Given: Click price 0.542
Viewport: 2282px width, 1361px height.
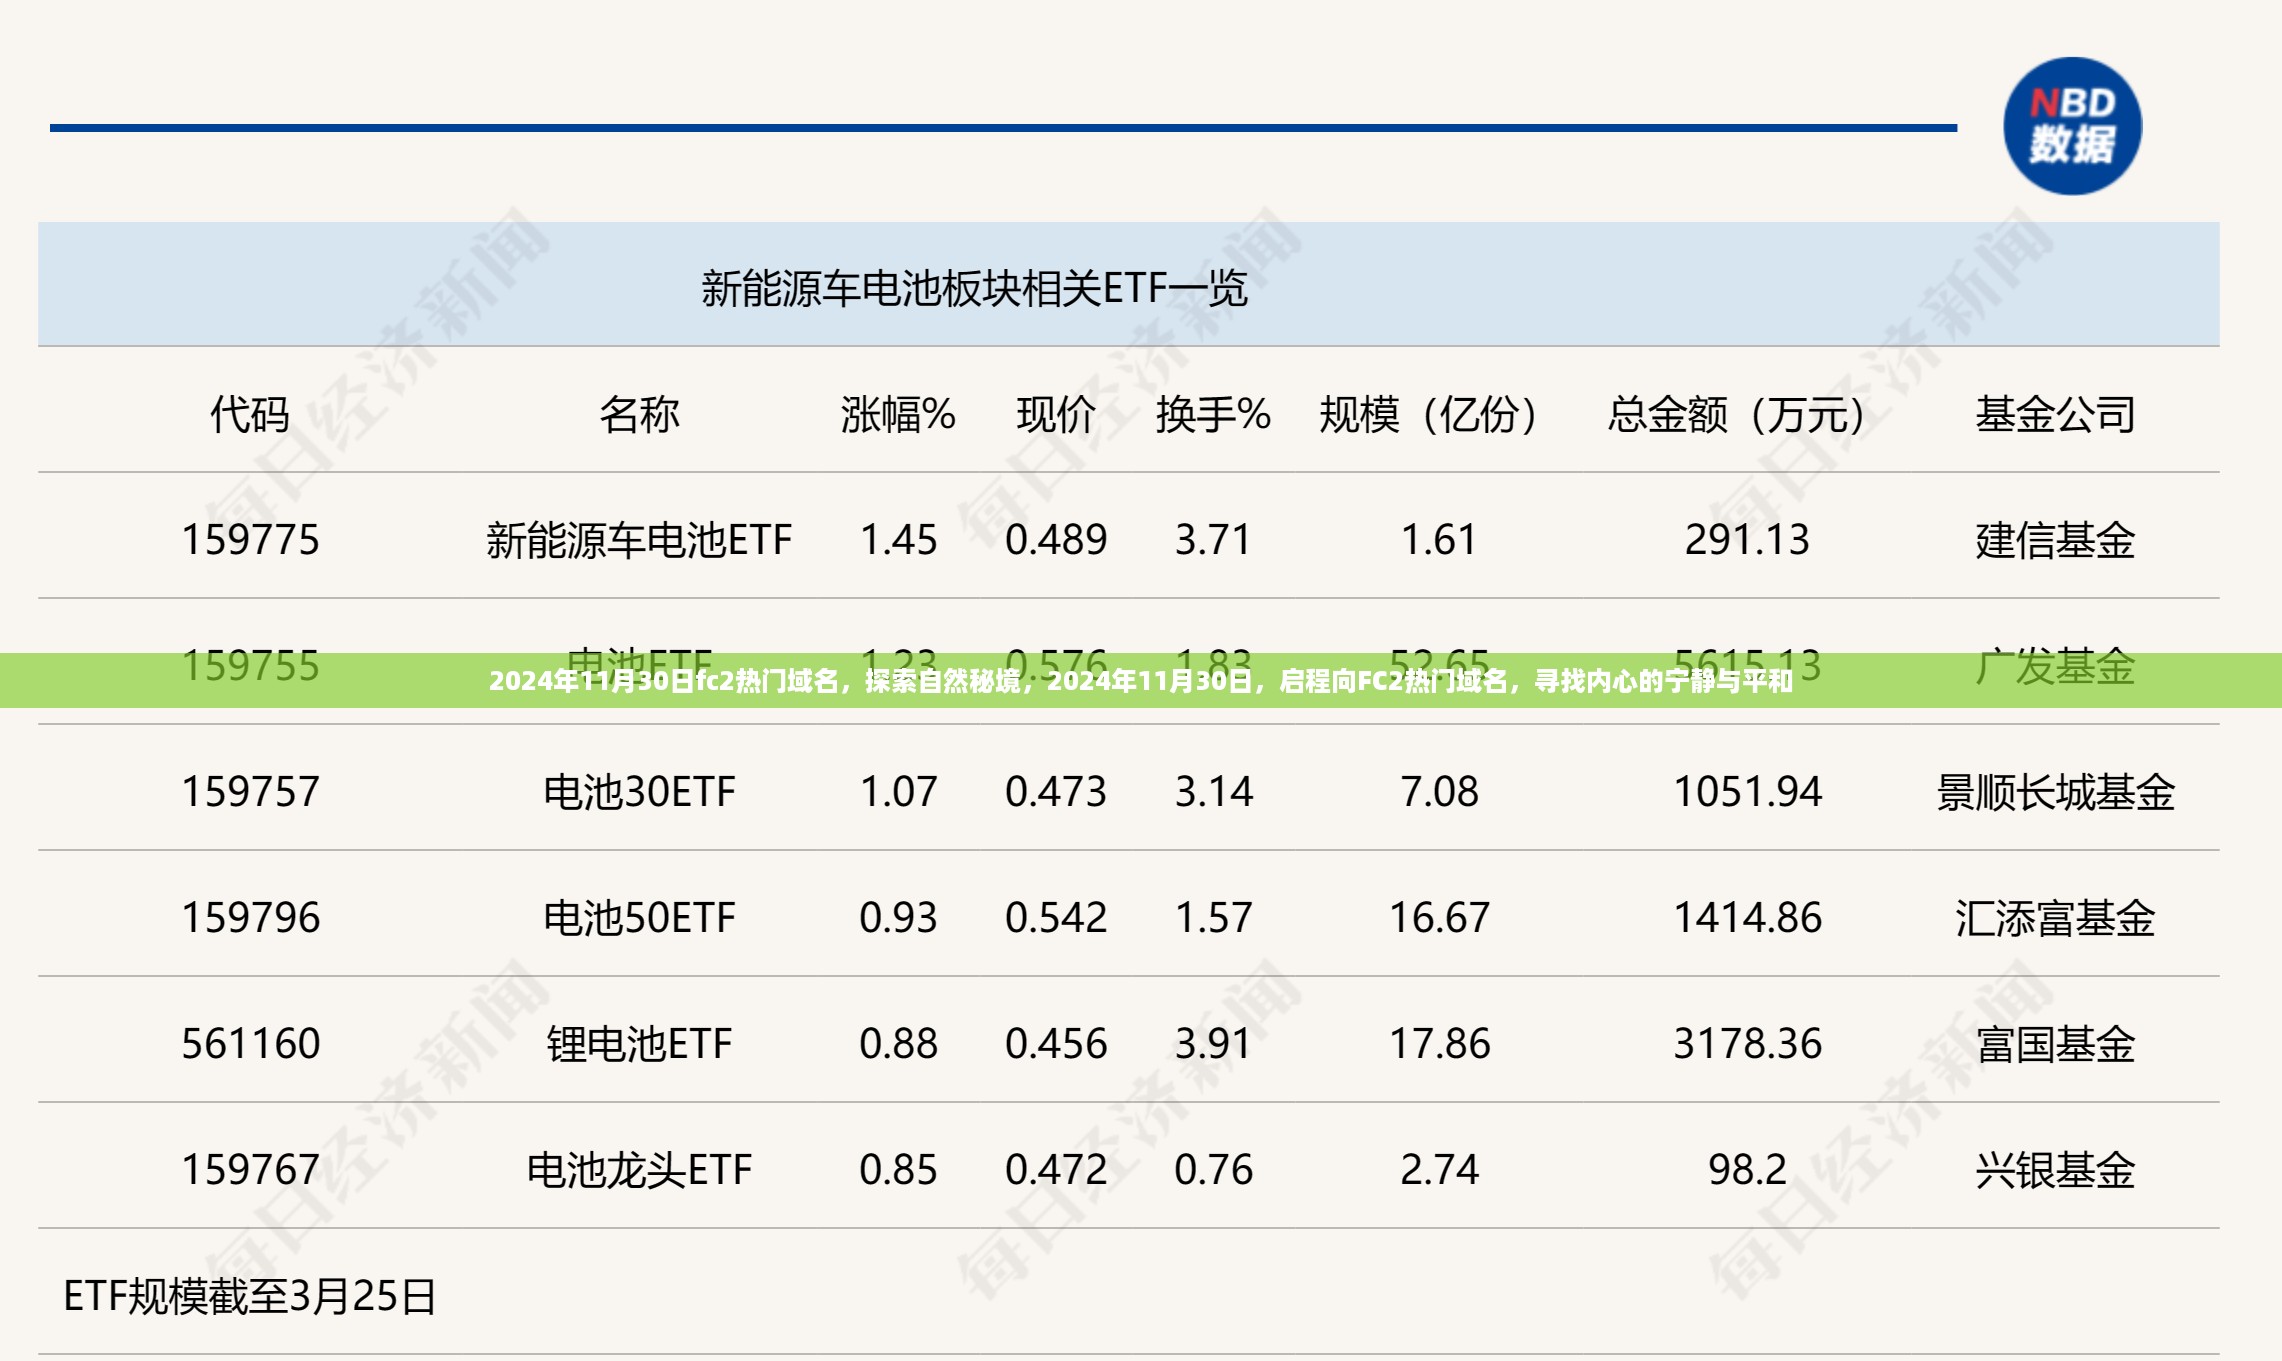Looking at the screenshot, I should coord(1056,918).
